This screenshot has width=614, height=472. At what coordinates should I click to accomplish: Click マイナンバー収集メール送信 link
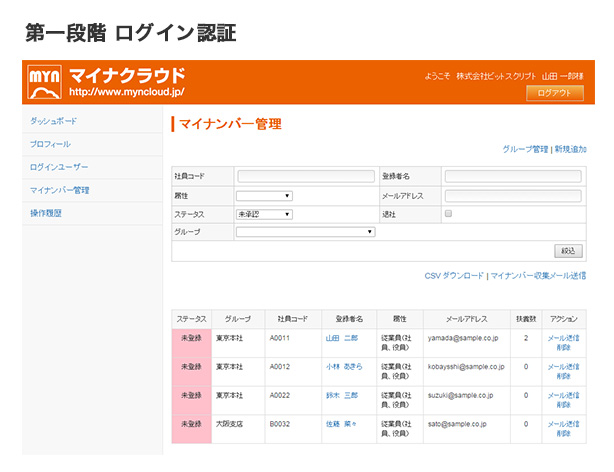pos(538,276)
